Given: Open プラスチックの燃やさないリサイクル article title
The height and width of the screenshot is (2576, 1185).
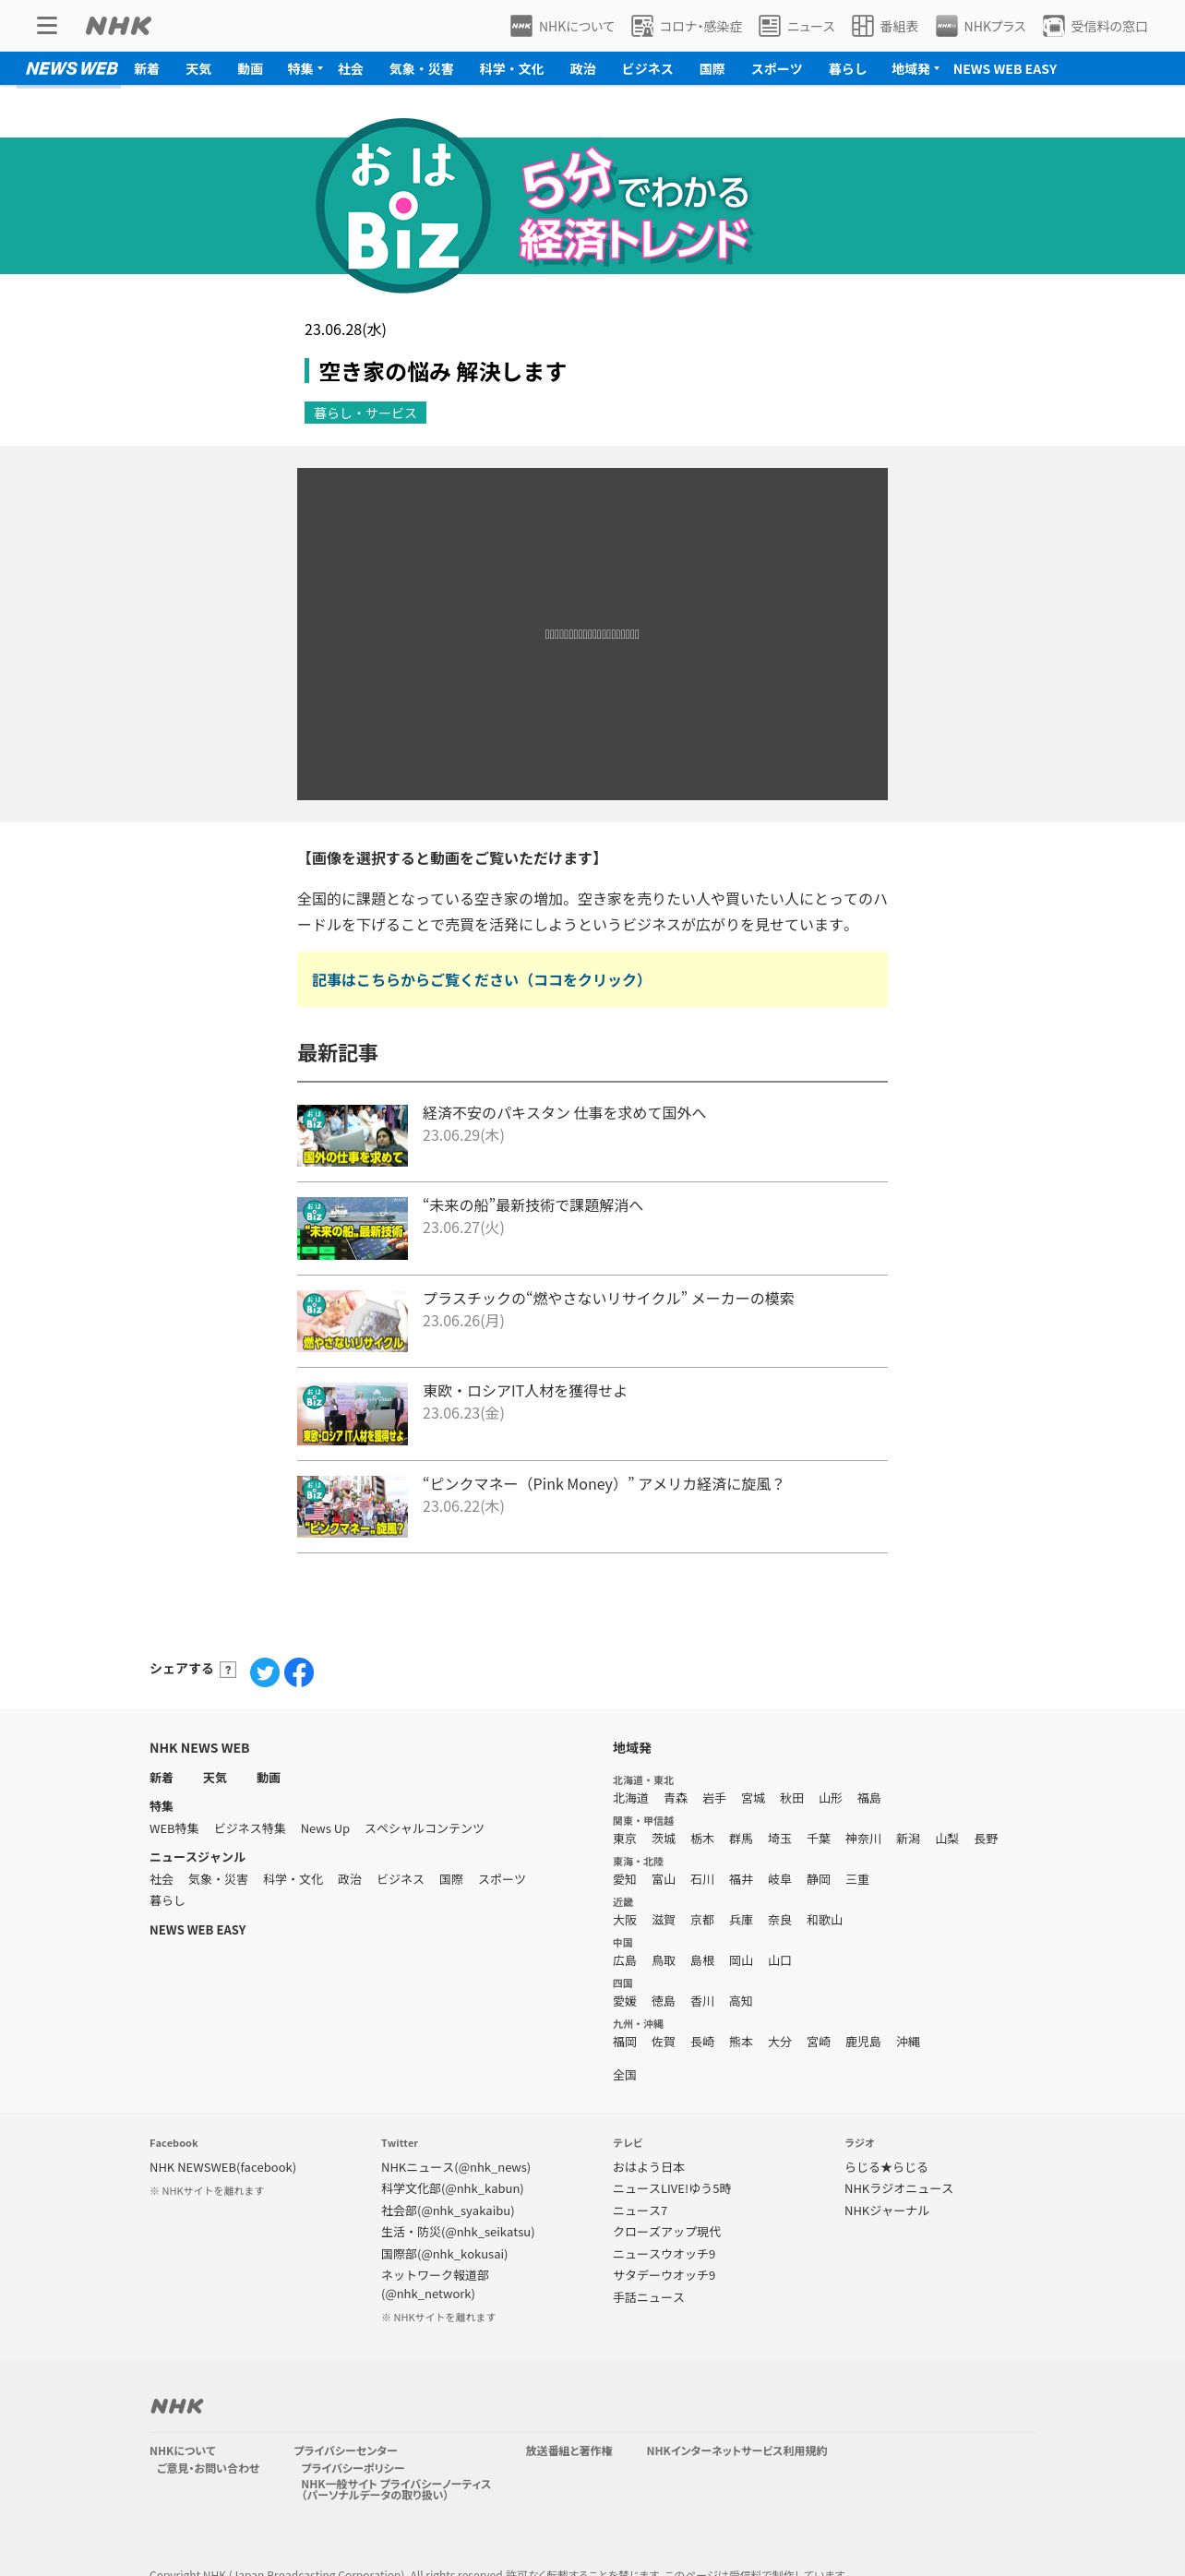Looking at the screenshot, I should point(608,1299).
